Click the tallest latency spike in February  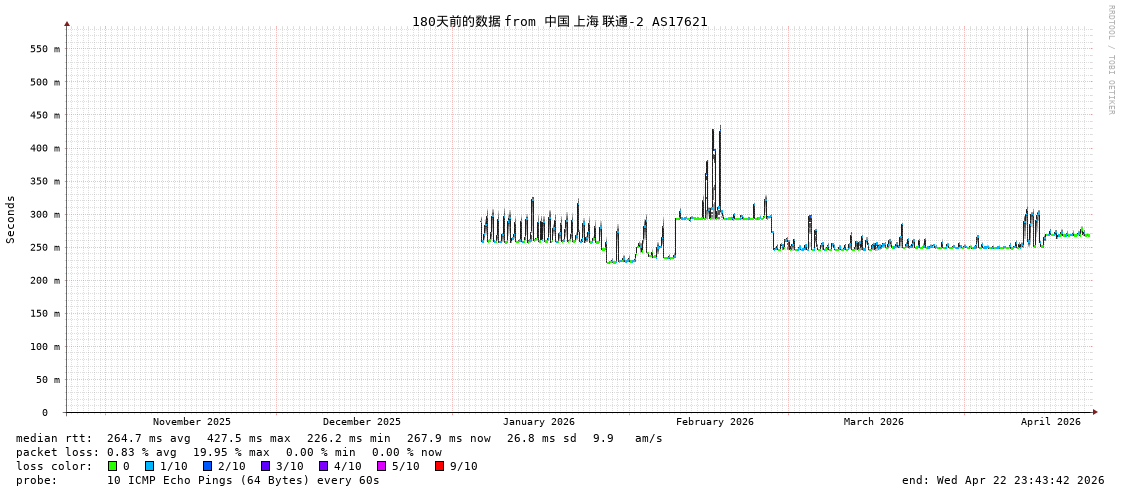[719, 130]
